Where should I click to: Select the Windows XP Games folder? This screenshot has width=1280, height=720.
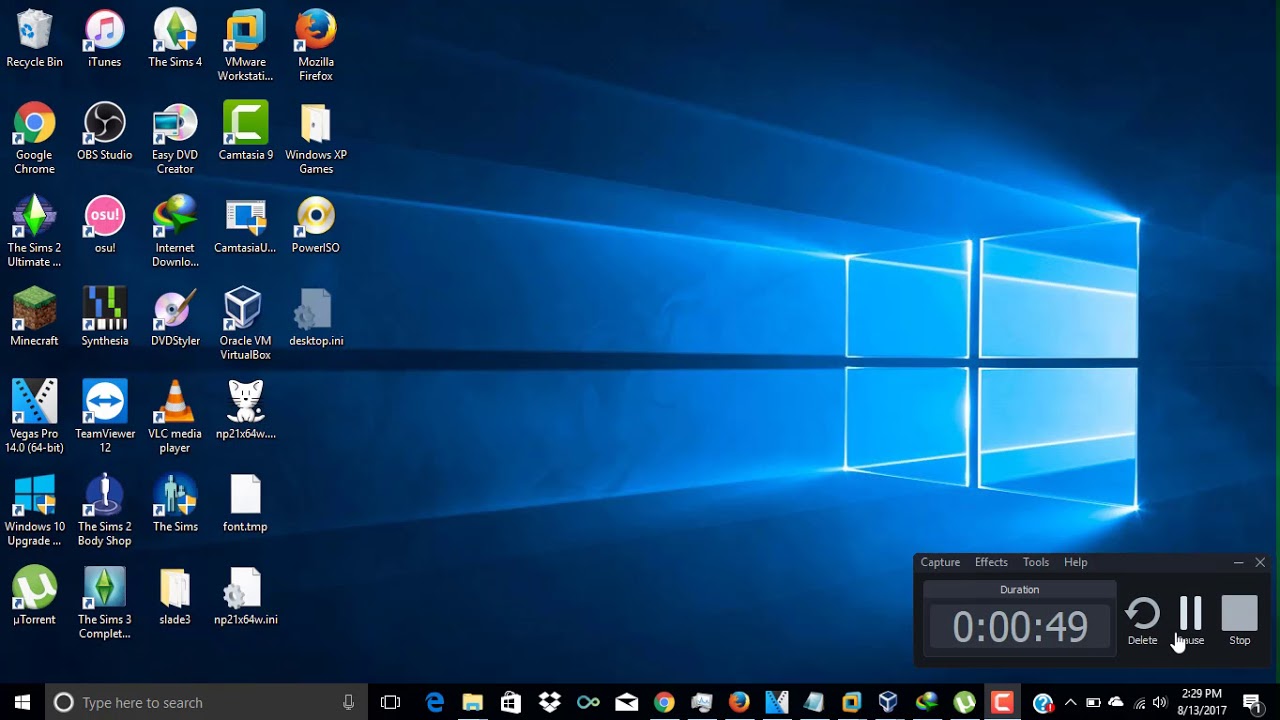pyautogui.click(x=315, y=139)
